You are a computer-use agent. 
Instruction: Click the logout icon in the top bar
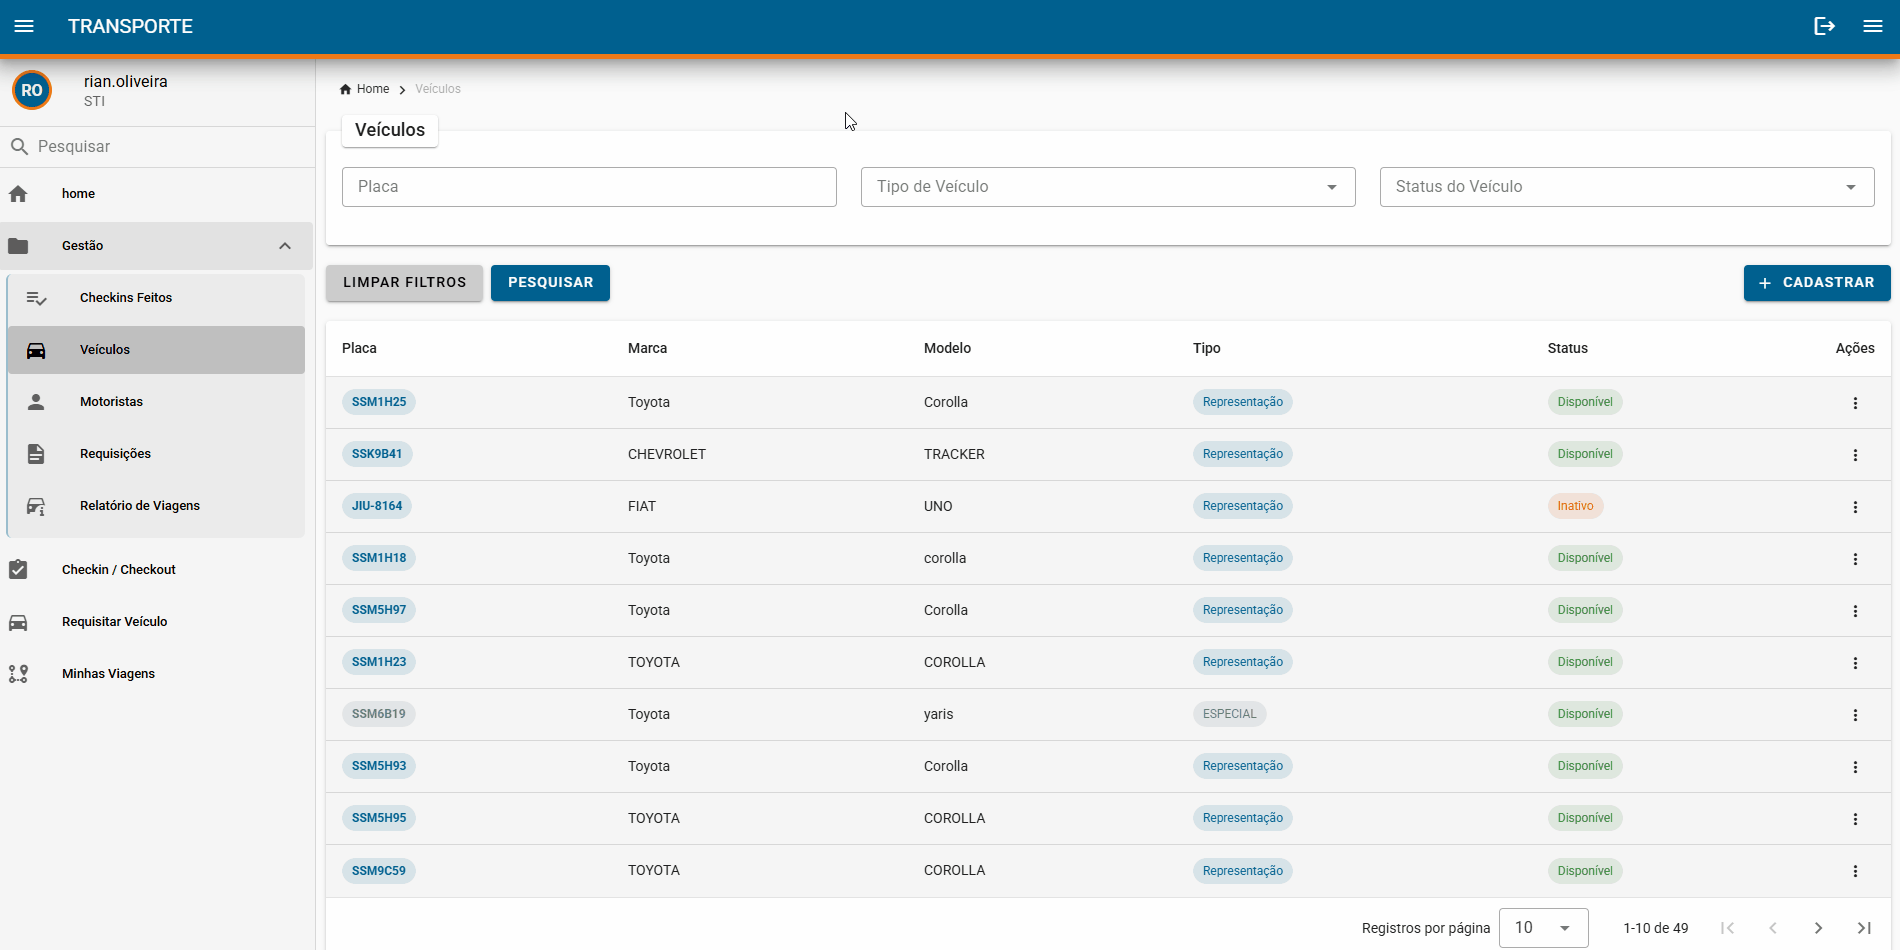point(1825,26)
